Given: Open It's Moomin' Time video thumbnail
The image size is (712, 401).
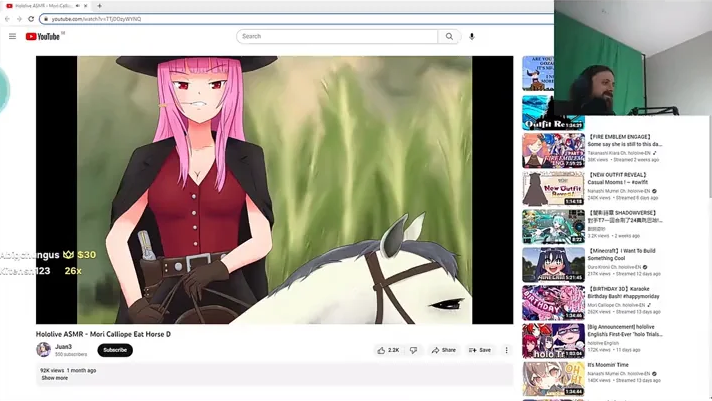Looking at the screenshot, I should [x=553, y=379].
